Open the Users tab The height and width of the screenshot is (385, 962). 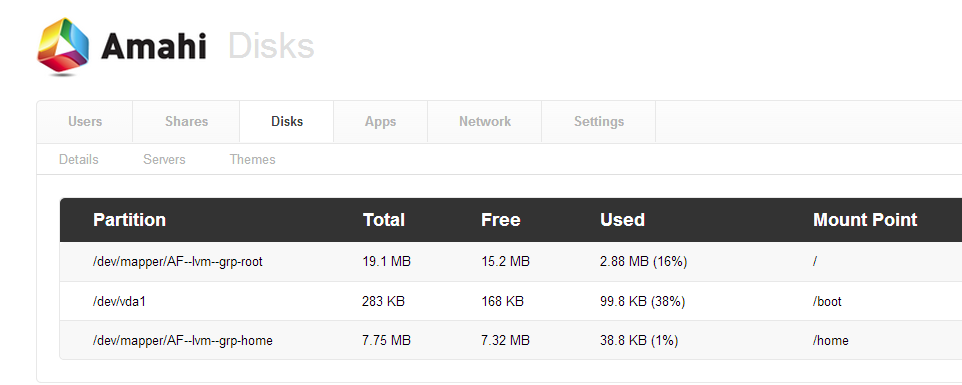(85, 121)
